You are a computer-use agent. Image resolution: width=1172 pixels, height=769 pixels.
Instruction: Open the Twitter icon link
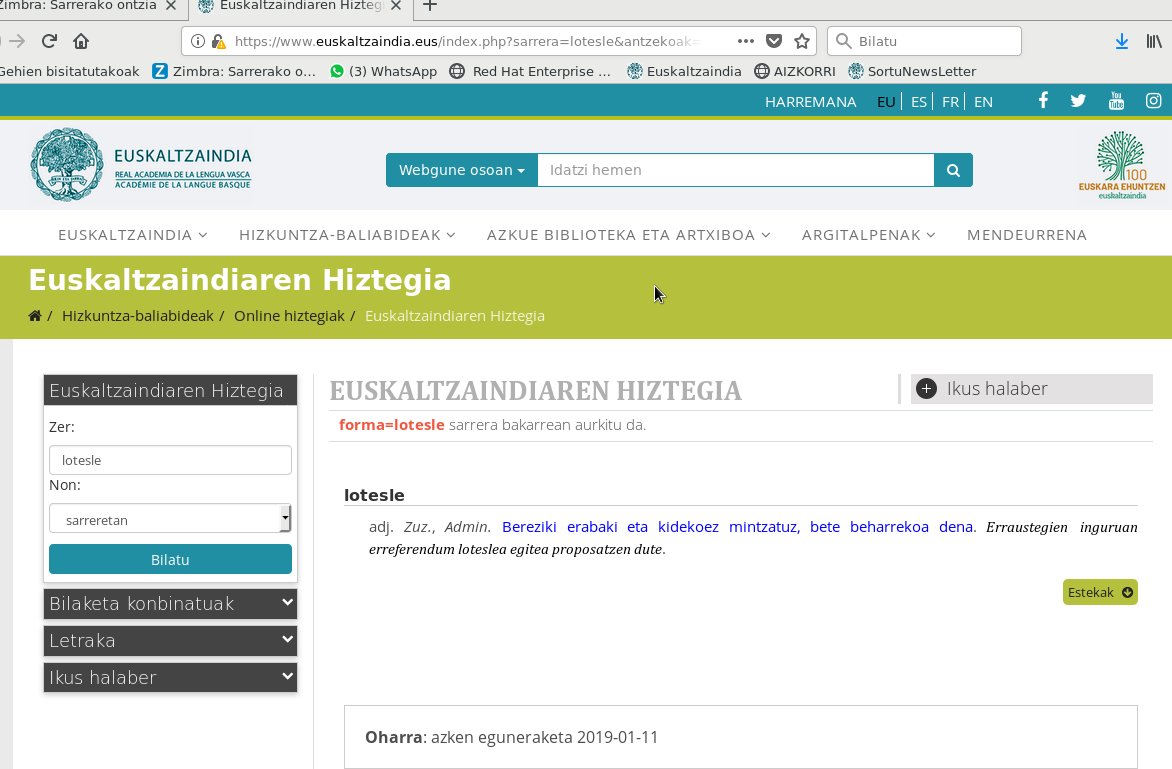point(1077,101)
